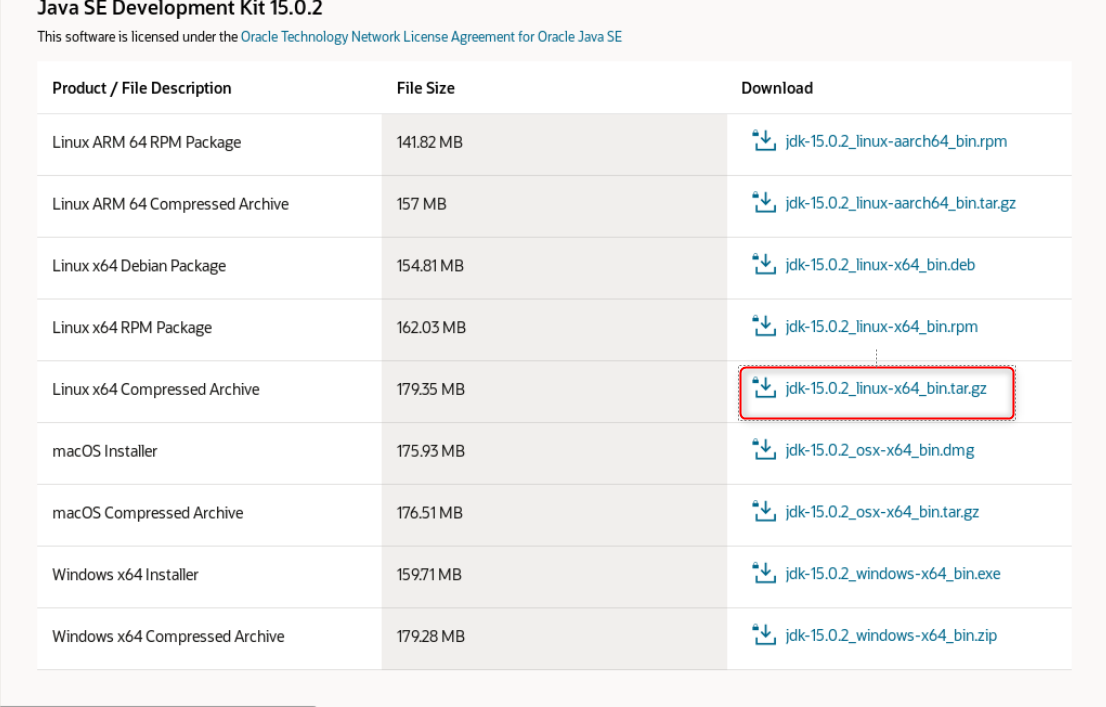This screenshot has width=1106, height=707.
Task: Download jdk-15.0.2_linux-x64_bin.deb file link
Action: point(880,265)
